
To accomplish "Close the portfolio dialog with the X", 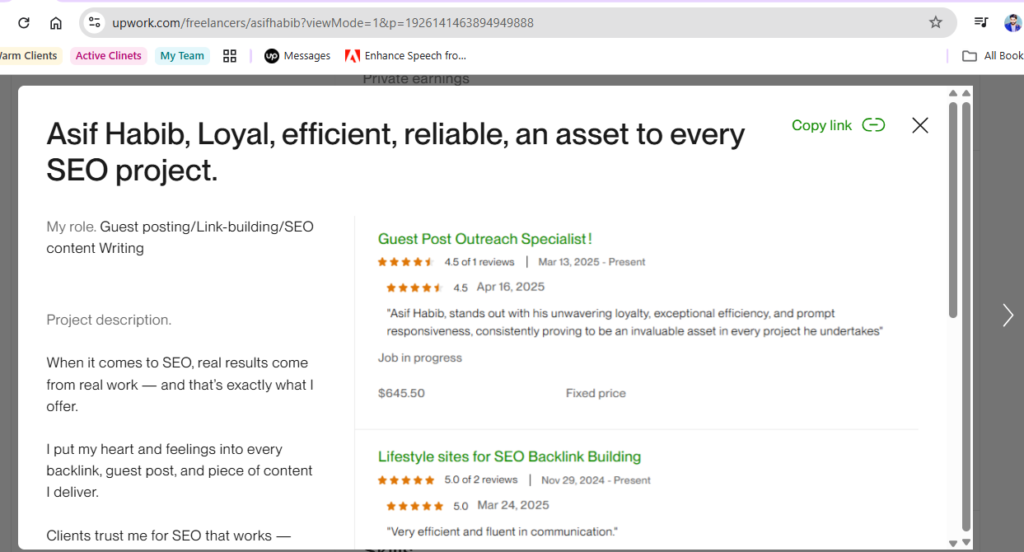I will pos(920,125).
